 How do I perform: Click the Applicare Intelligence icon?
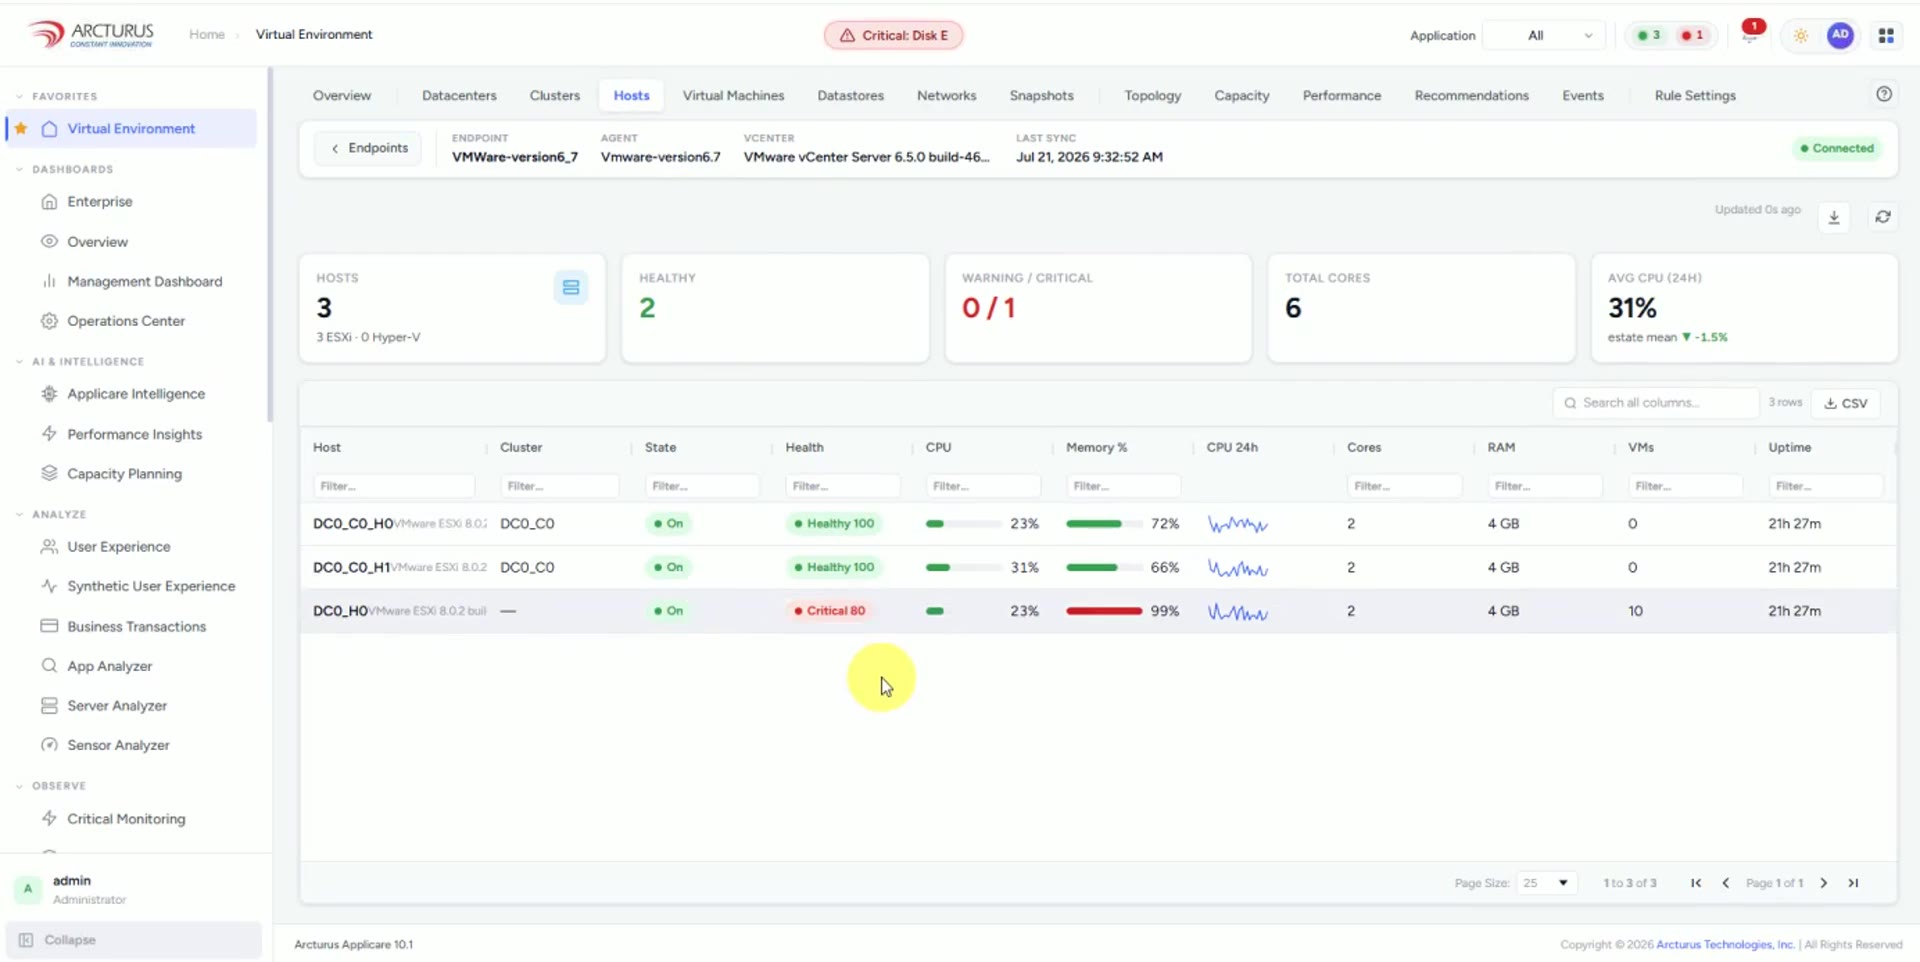(x=49, y=393)
